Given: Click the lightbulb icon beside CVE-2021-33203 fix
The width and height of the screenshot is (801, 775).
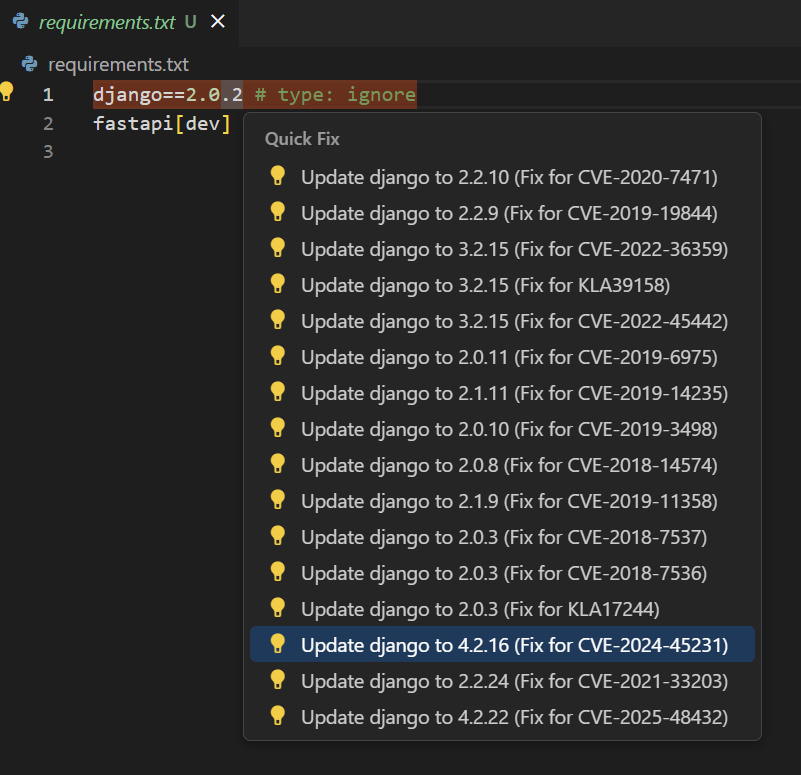Looking at the screenshot, I should 277,679.
